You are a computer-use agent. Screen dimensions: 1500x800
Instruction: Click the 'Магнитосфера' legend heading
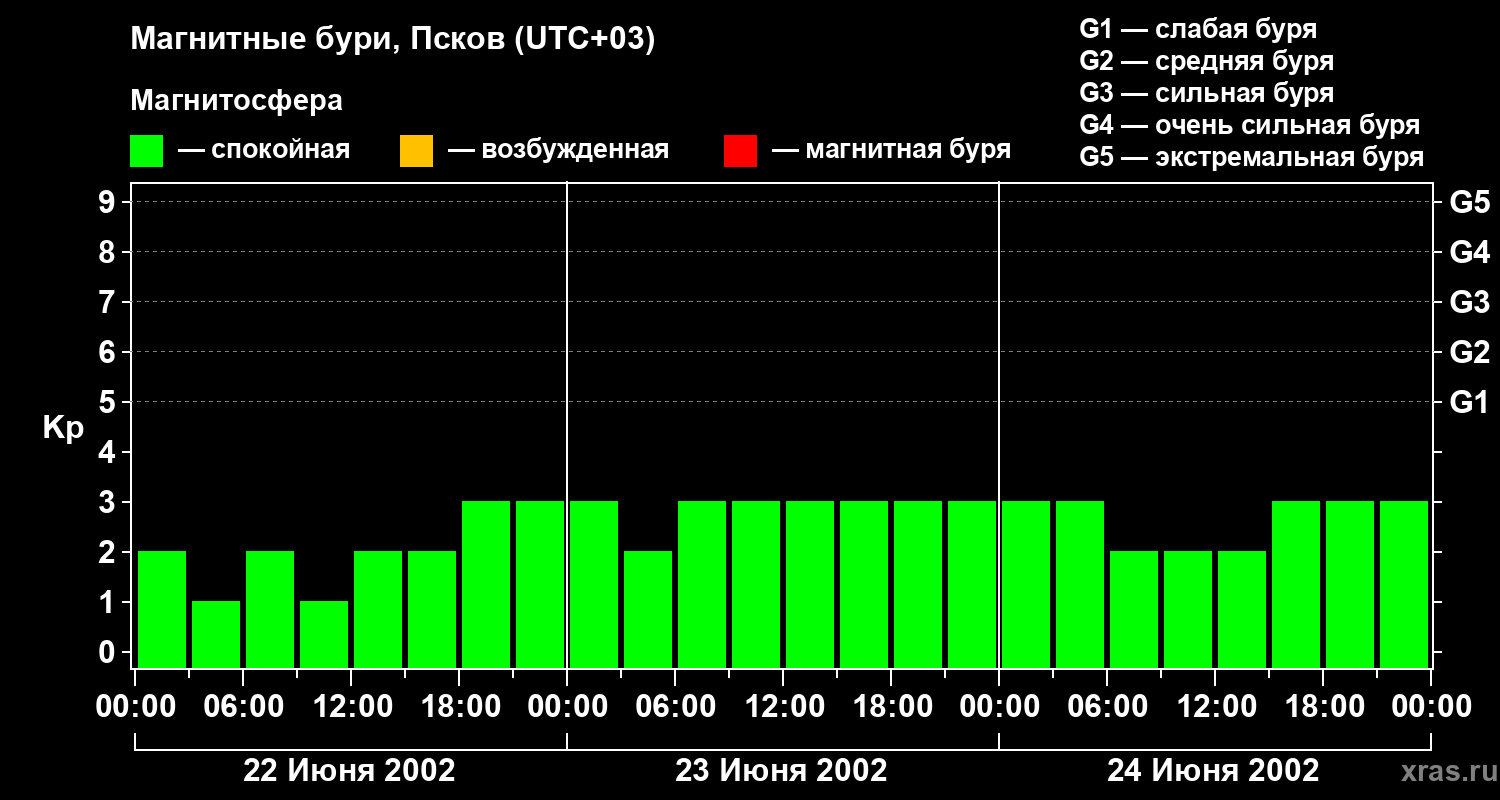[236, 101]
